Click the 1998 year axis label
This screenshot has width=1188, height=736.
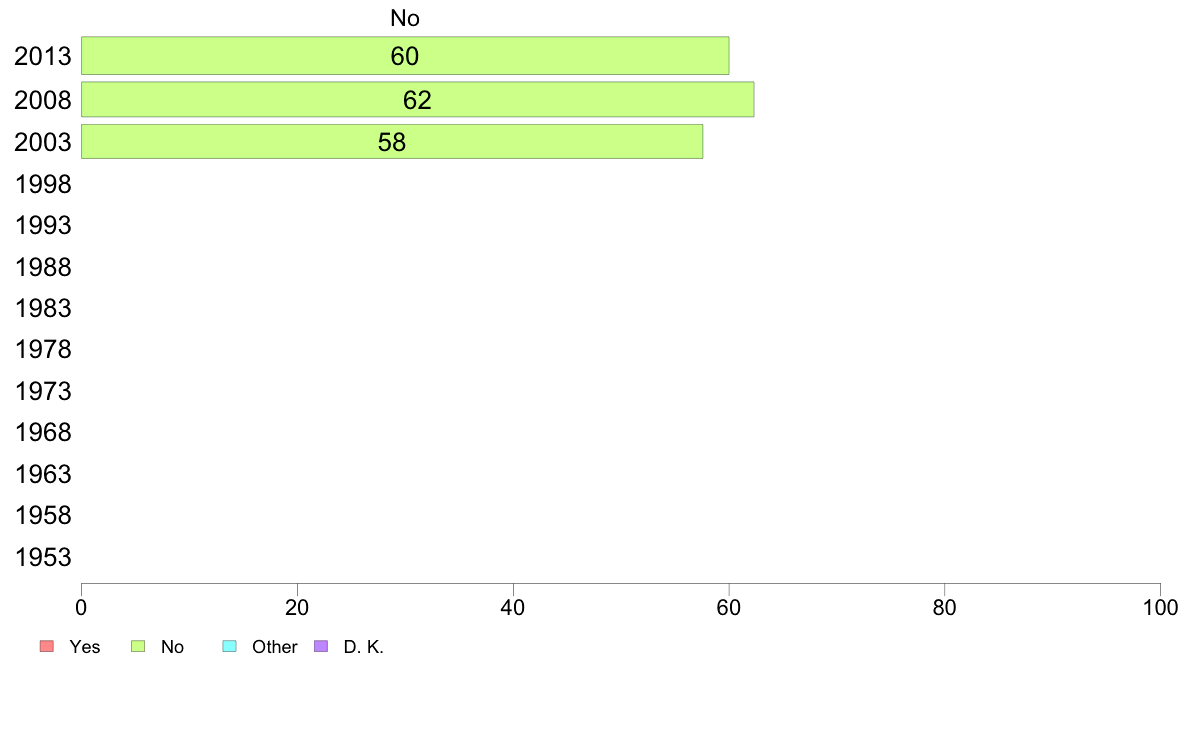42,184
